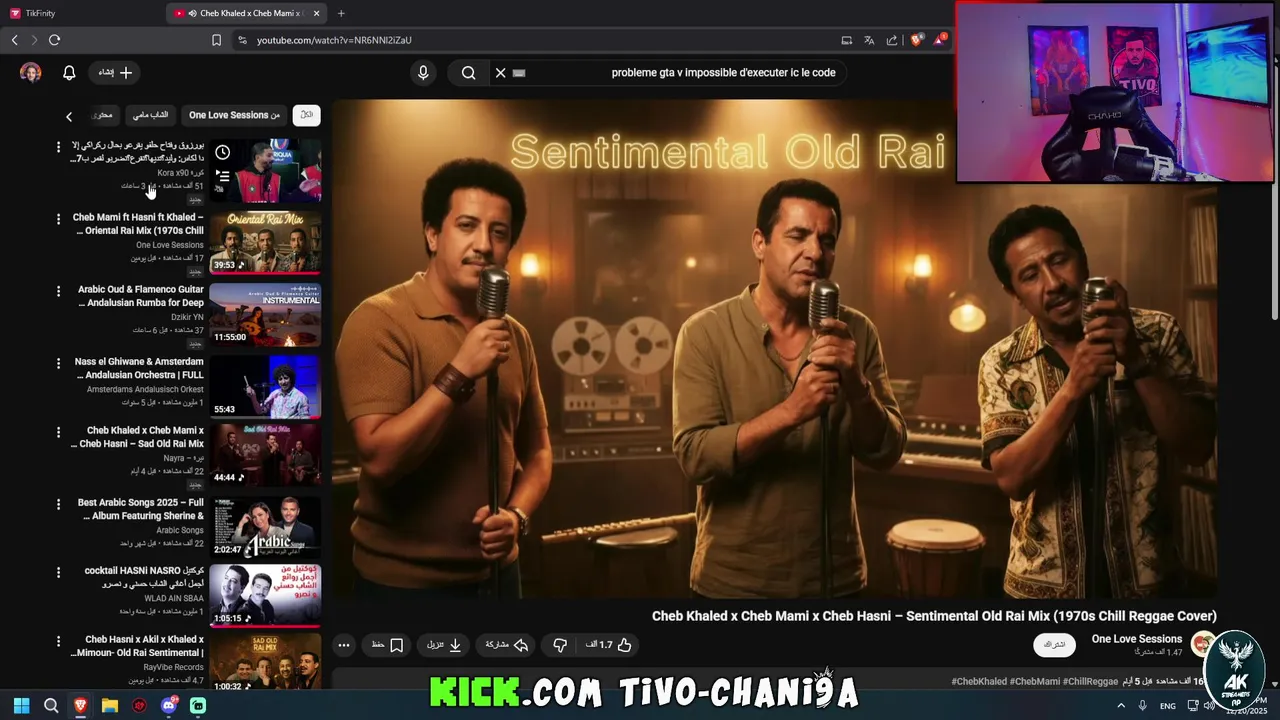The height and width of the screenshot is (720, 1280).
Task: Open the Nass el Ghiwane 55:43 thumbnail
Action: 265,386
